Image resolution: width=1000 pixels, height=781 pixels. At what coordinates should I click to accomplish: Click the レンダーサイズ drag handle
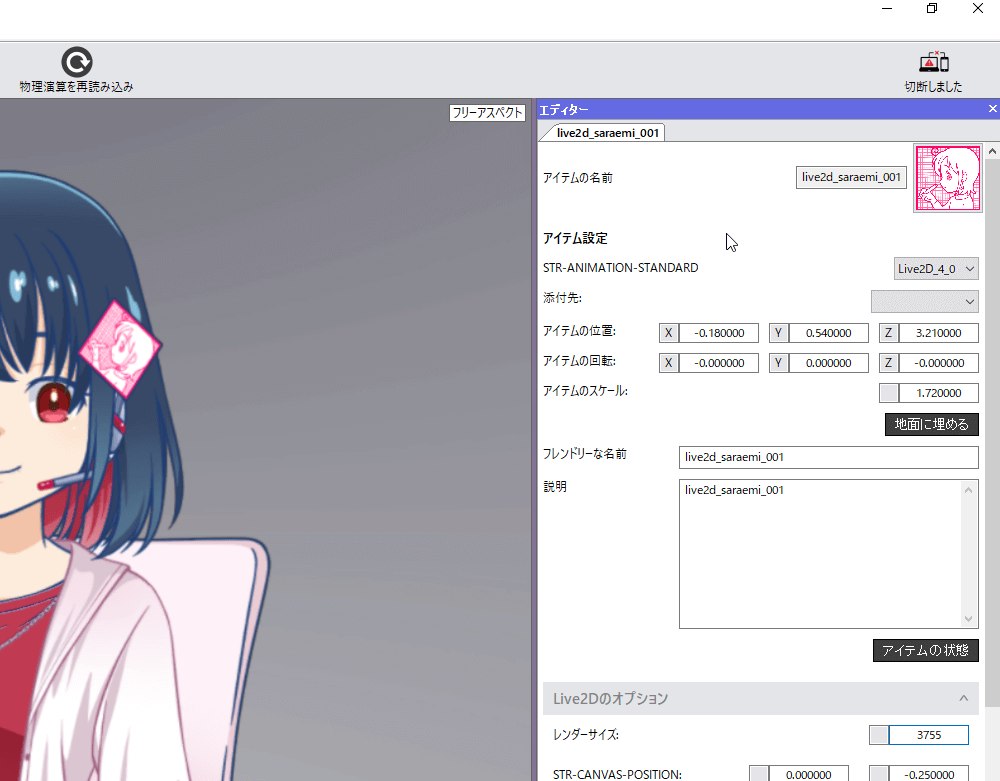pos(878,735)
